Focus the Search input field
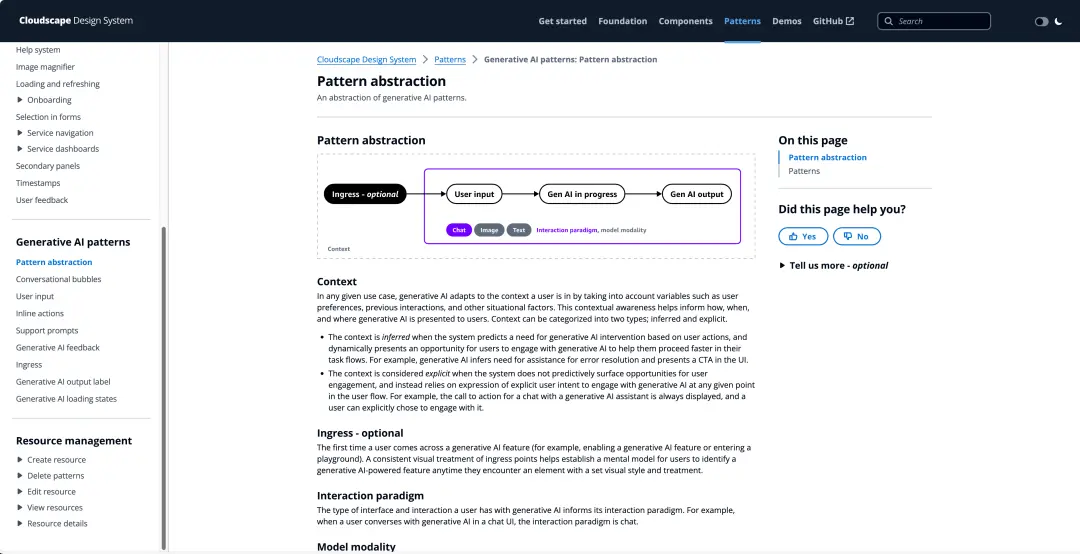 pyautogui.click(x=940, y=21)
